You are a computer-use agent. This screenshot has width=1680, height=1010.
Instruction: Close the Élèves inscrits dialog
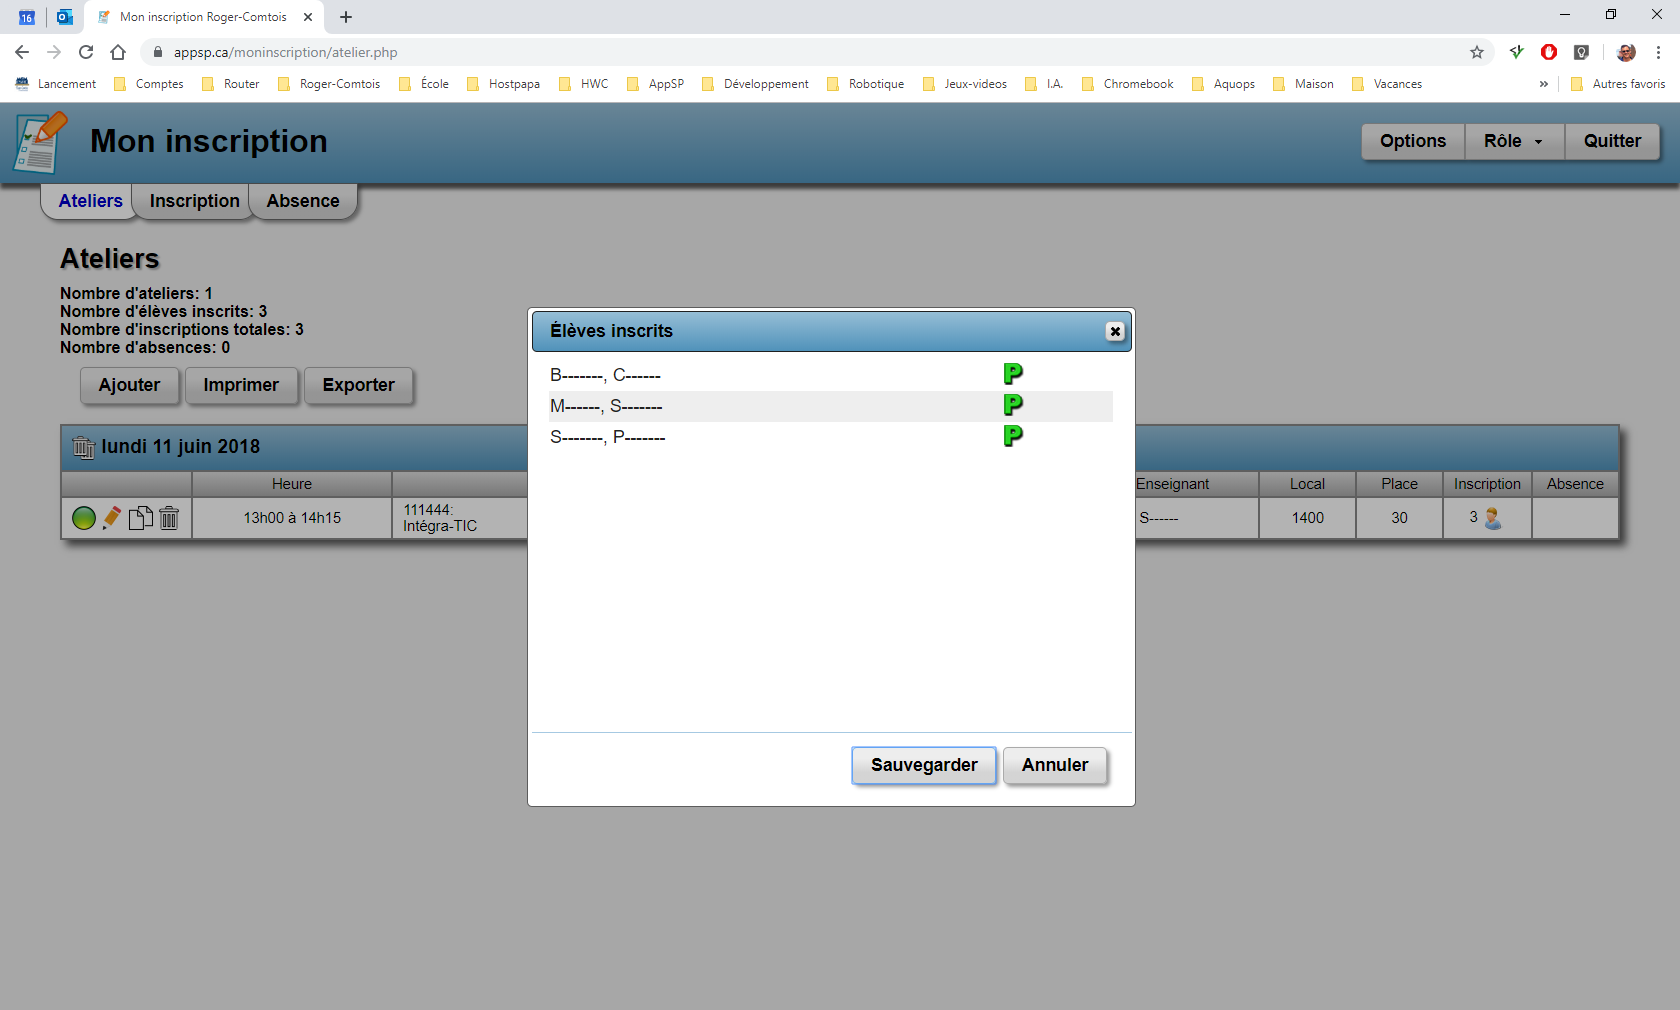[1114, 332]
